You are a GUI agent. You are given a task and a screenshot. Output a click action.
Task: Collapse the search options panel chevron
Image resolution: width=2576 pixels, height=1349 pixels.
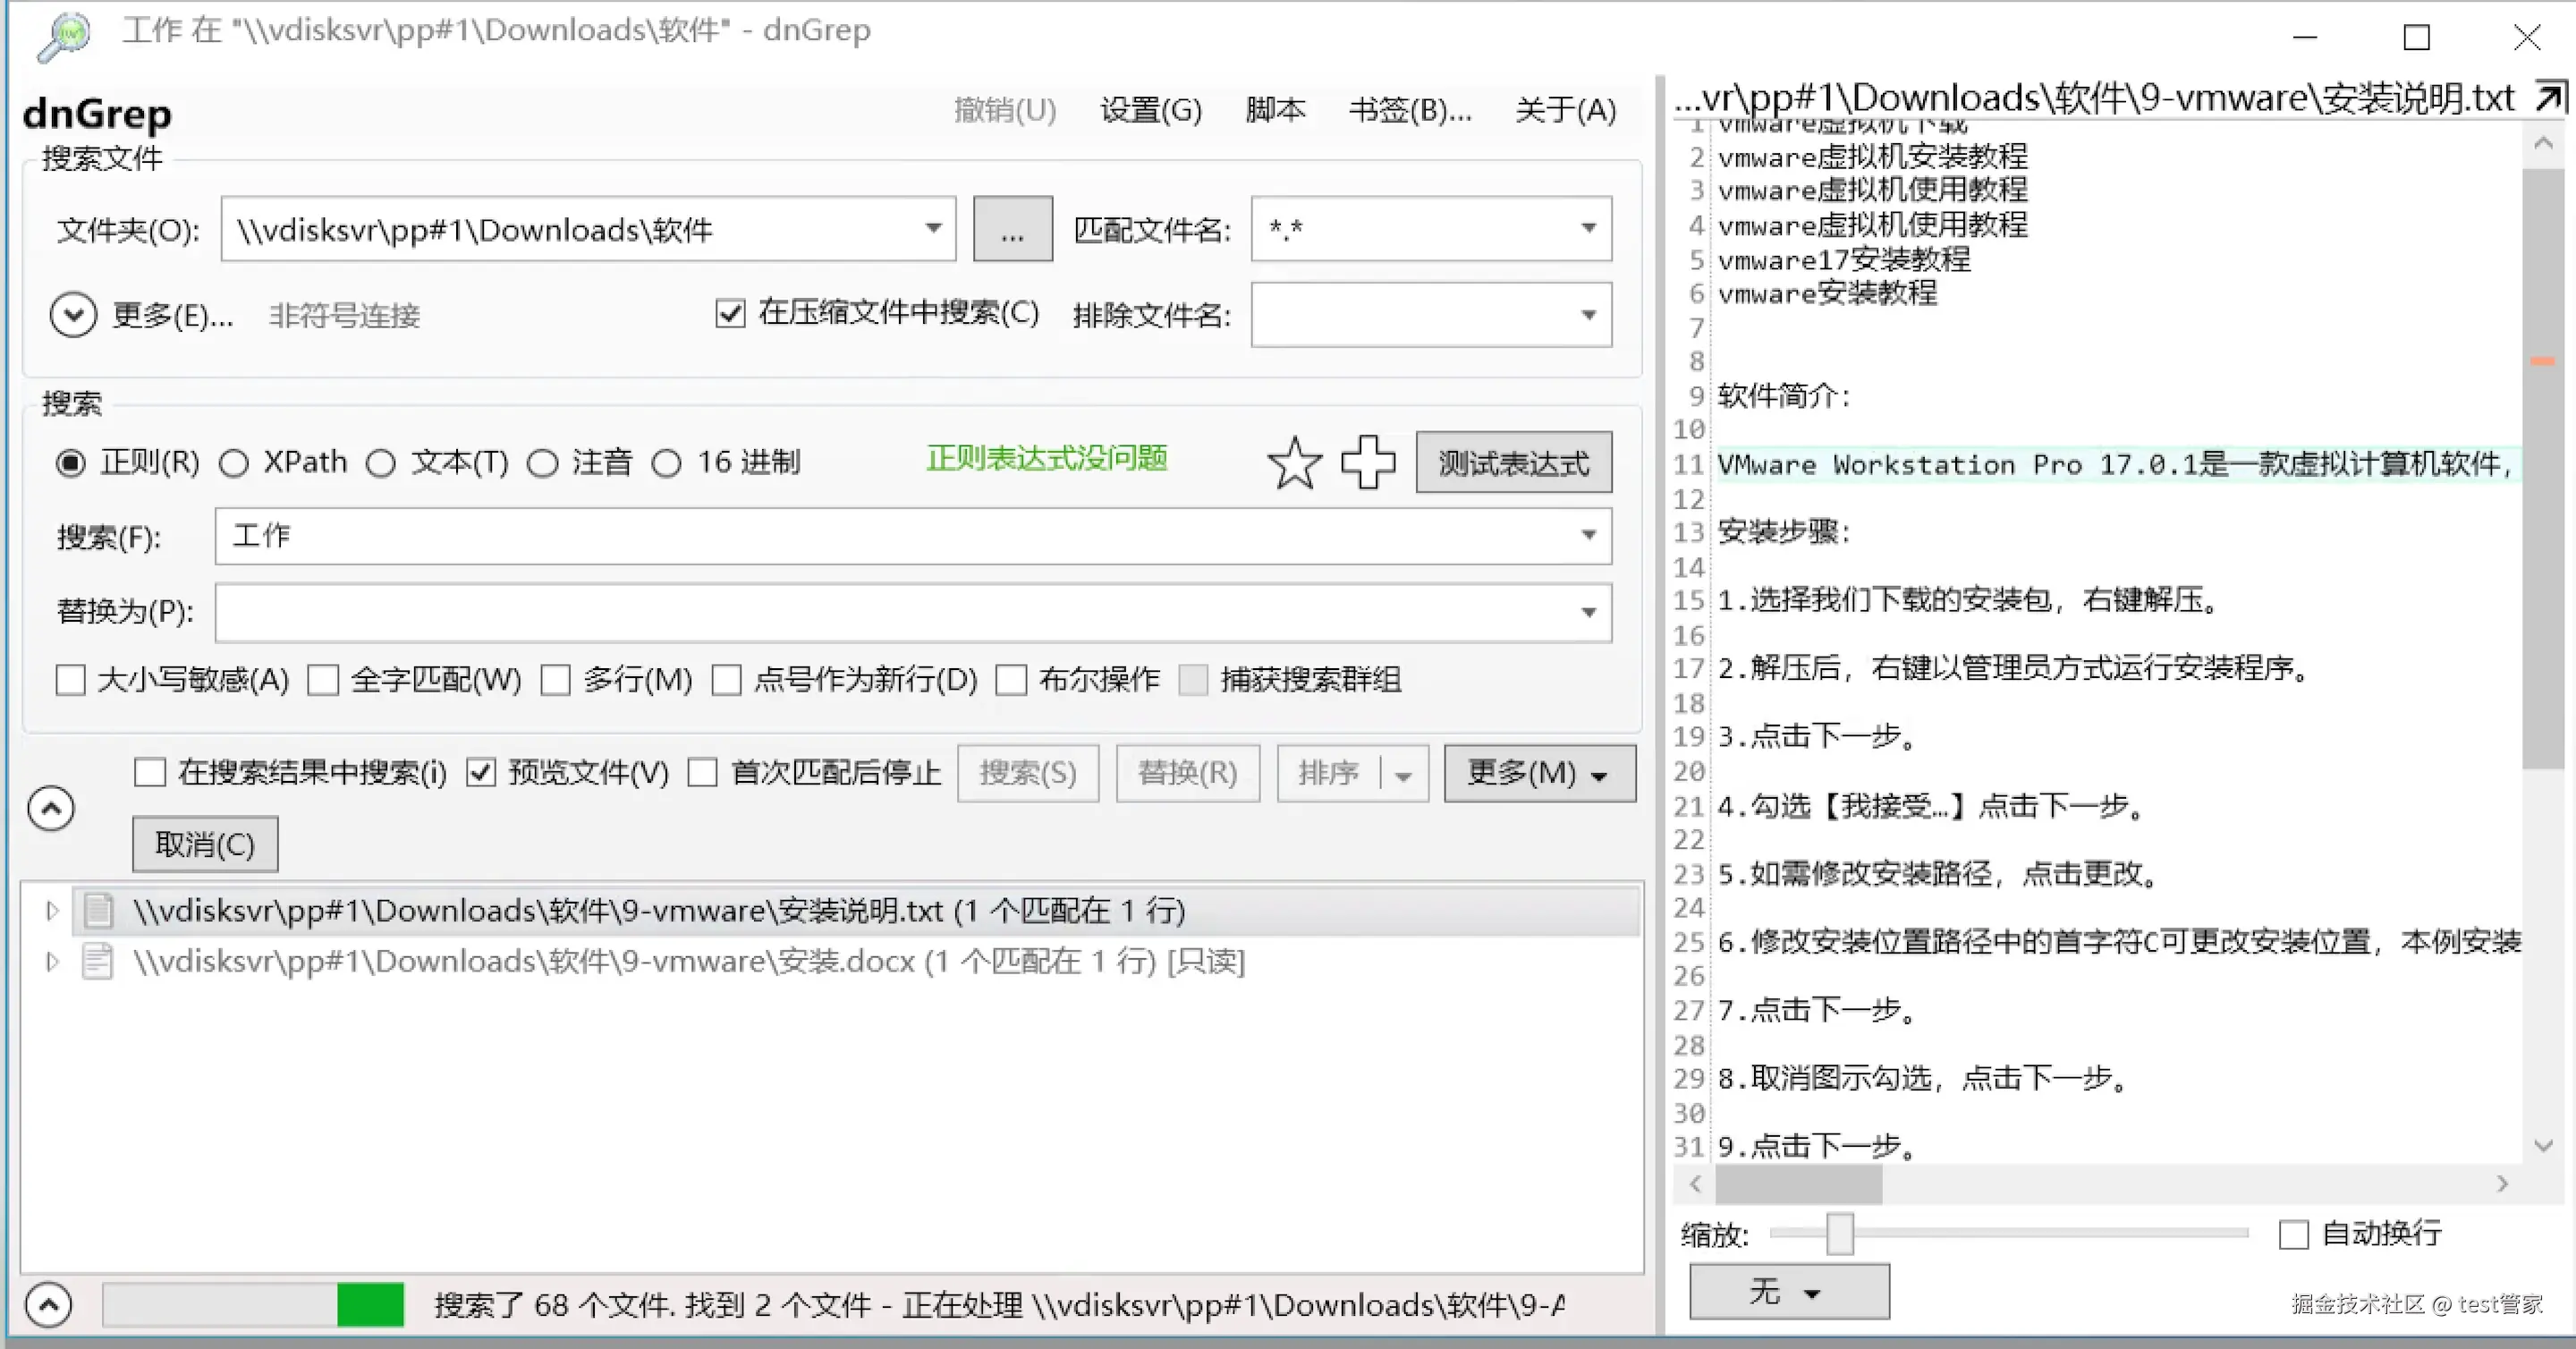point(50,807)
